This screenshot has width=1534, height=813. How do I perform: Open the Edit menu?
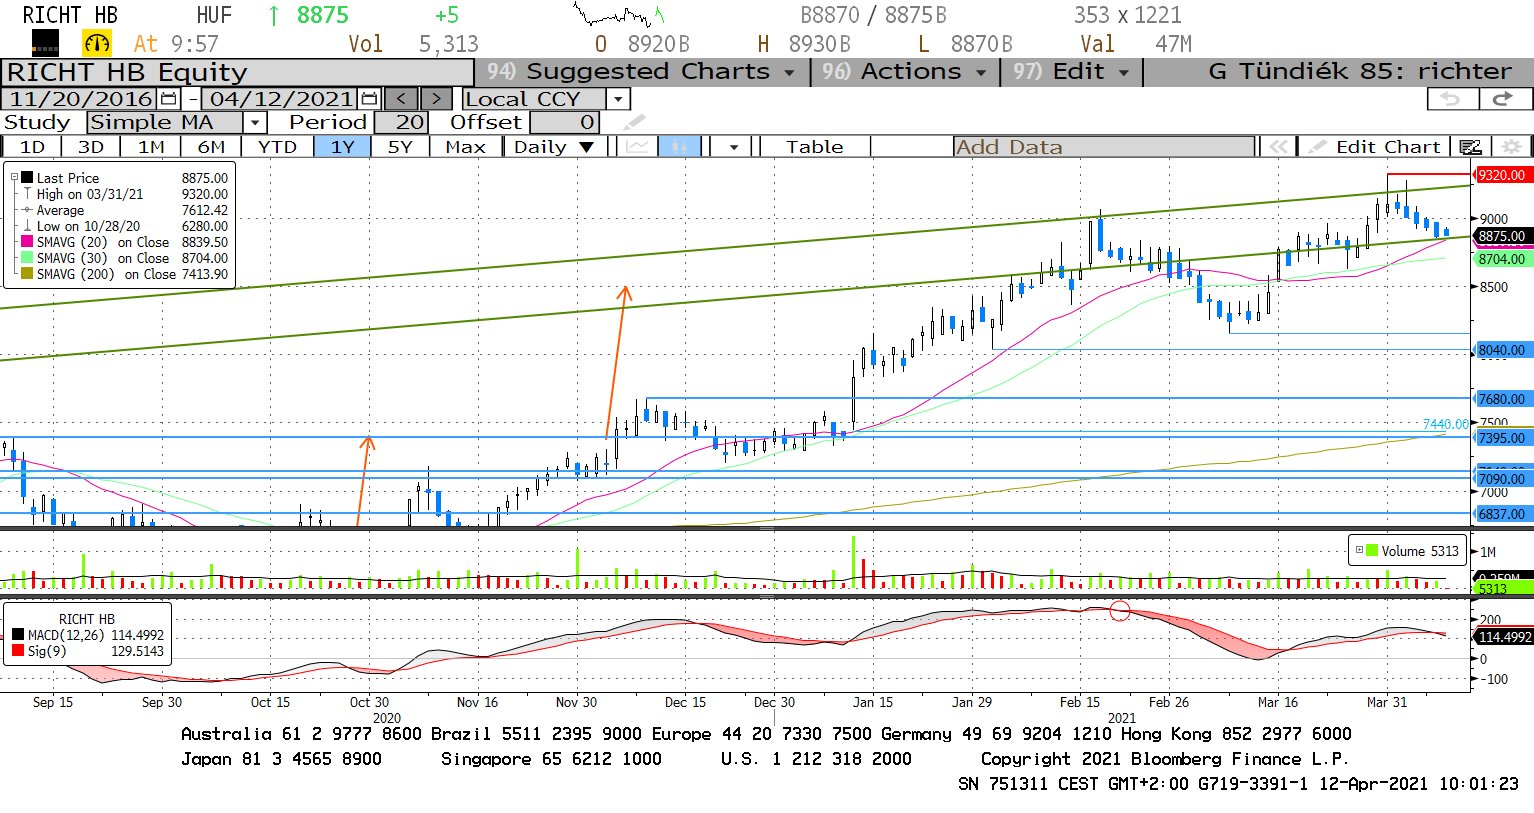coord(1071,72)
